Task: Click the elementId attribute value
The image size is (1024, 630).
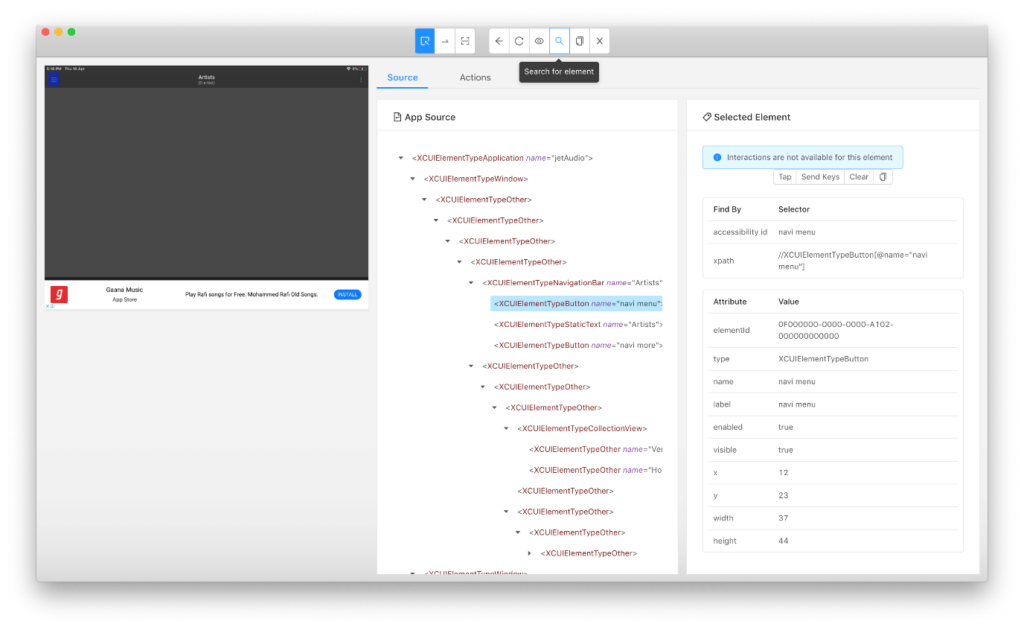Action: 835,330
